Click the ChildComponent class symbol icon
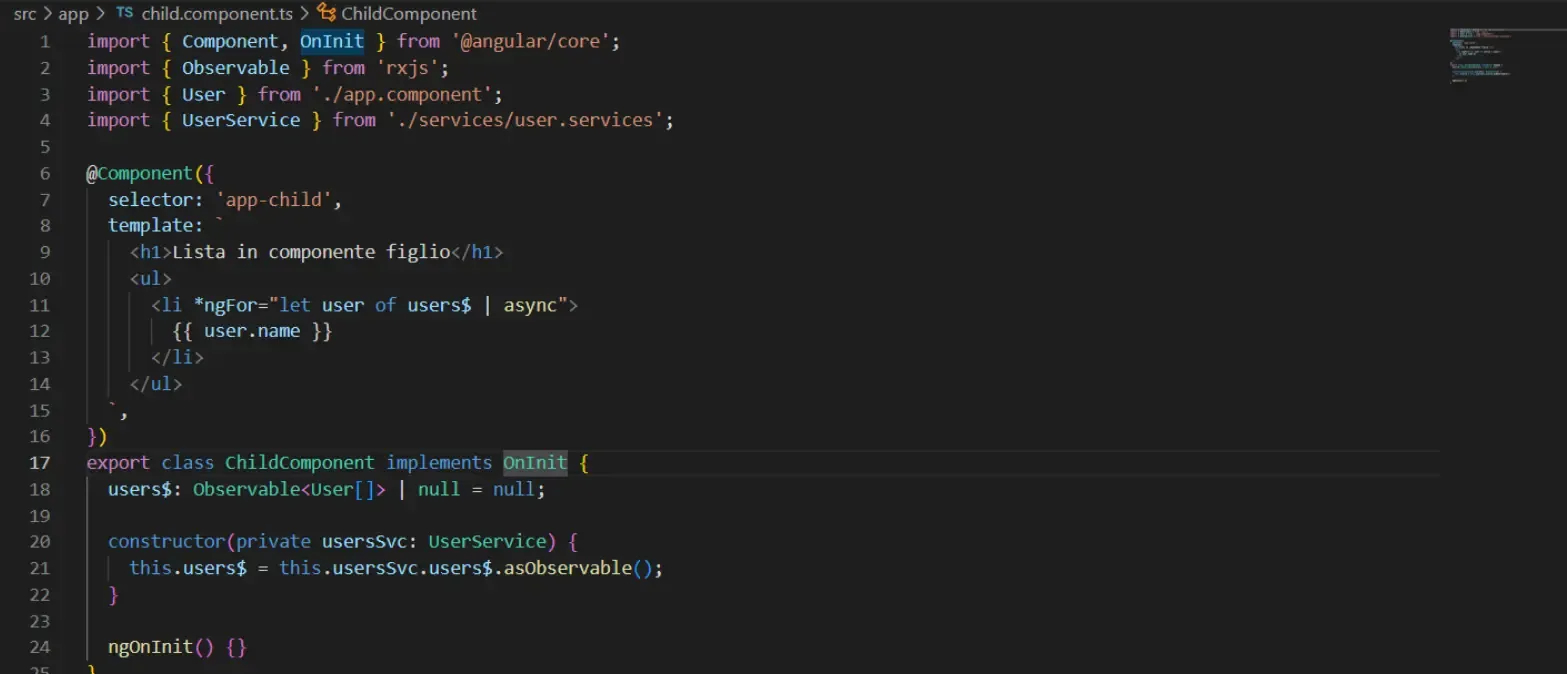 [x=327, y=13]
